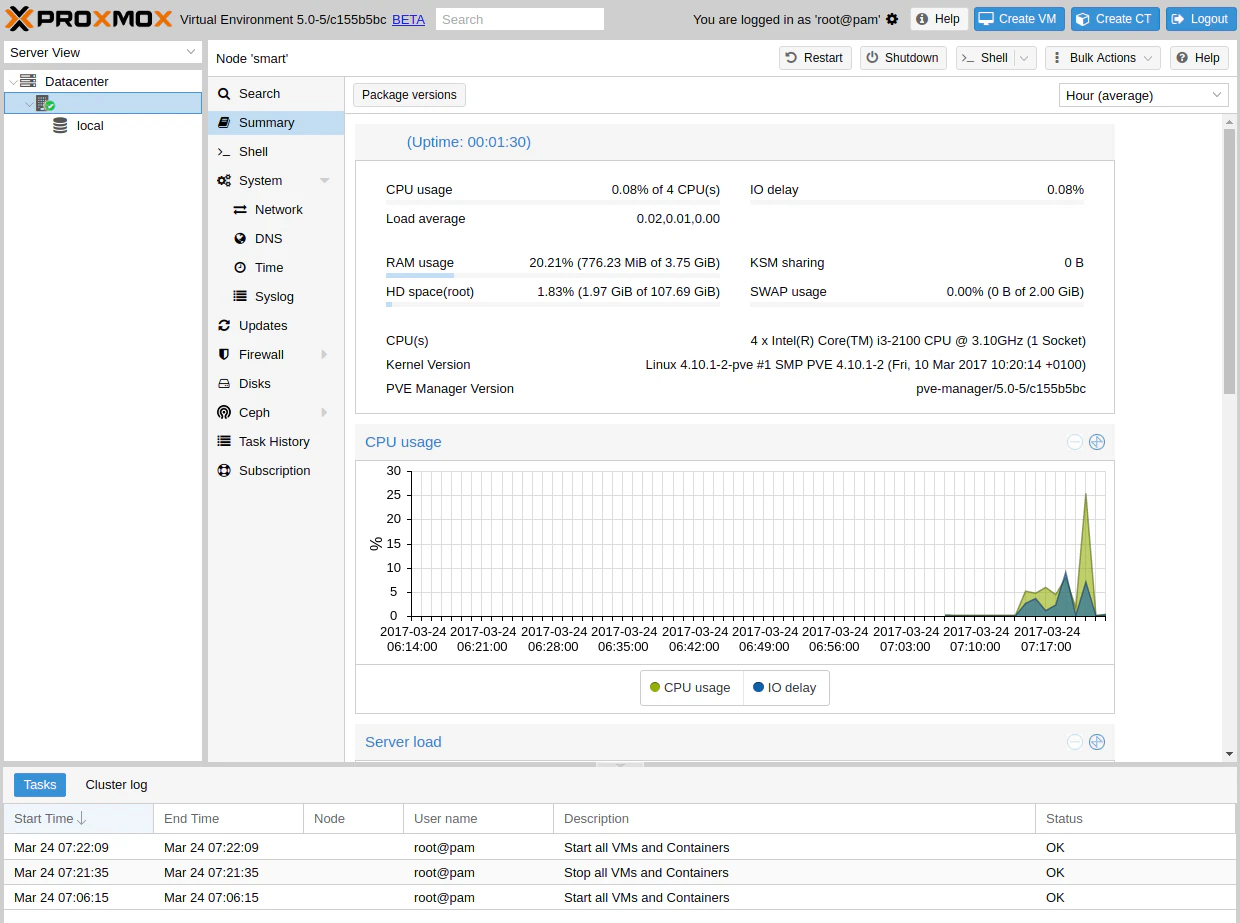This screenshot has width=1240, height=923.
Task: Switch to the Tasks tab
Action: tap(40, 785)
